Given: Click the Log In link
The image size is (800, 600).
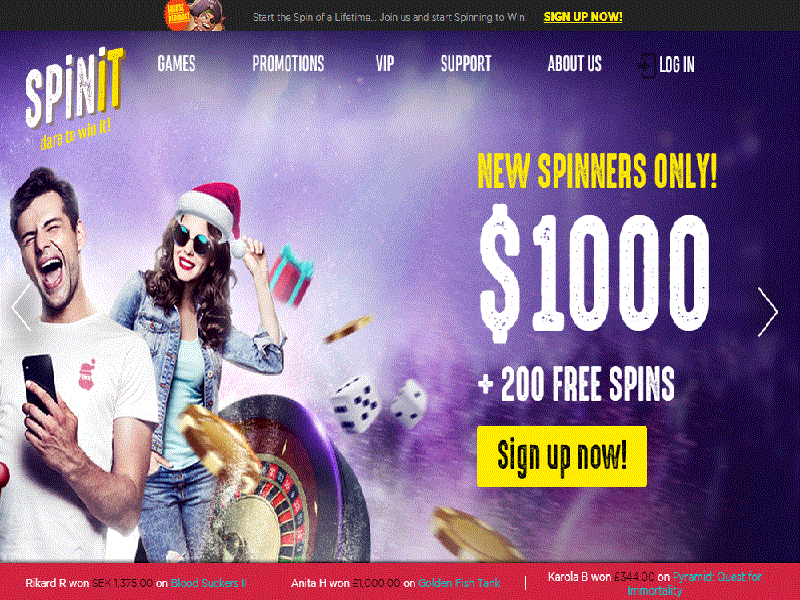Looking at the screenshot, I should click(x=677, y=65).
